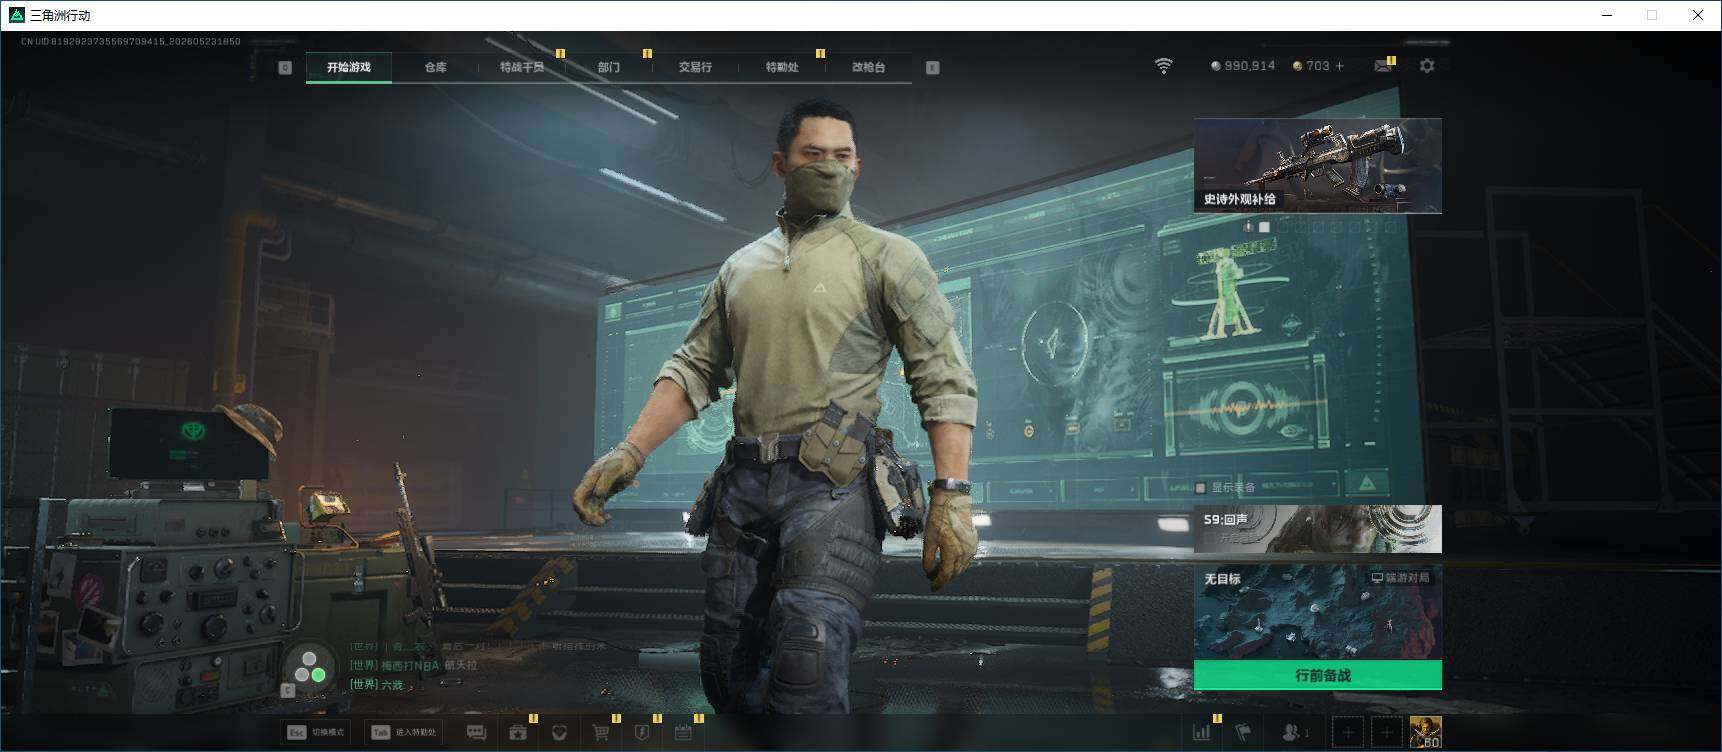Click the first empty squad slot plus

pos(1348,733)
